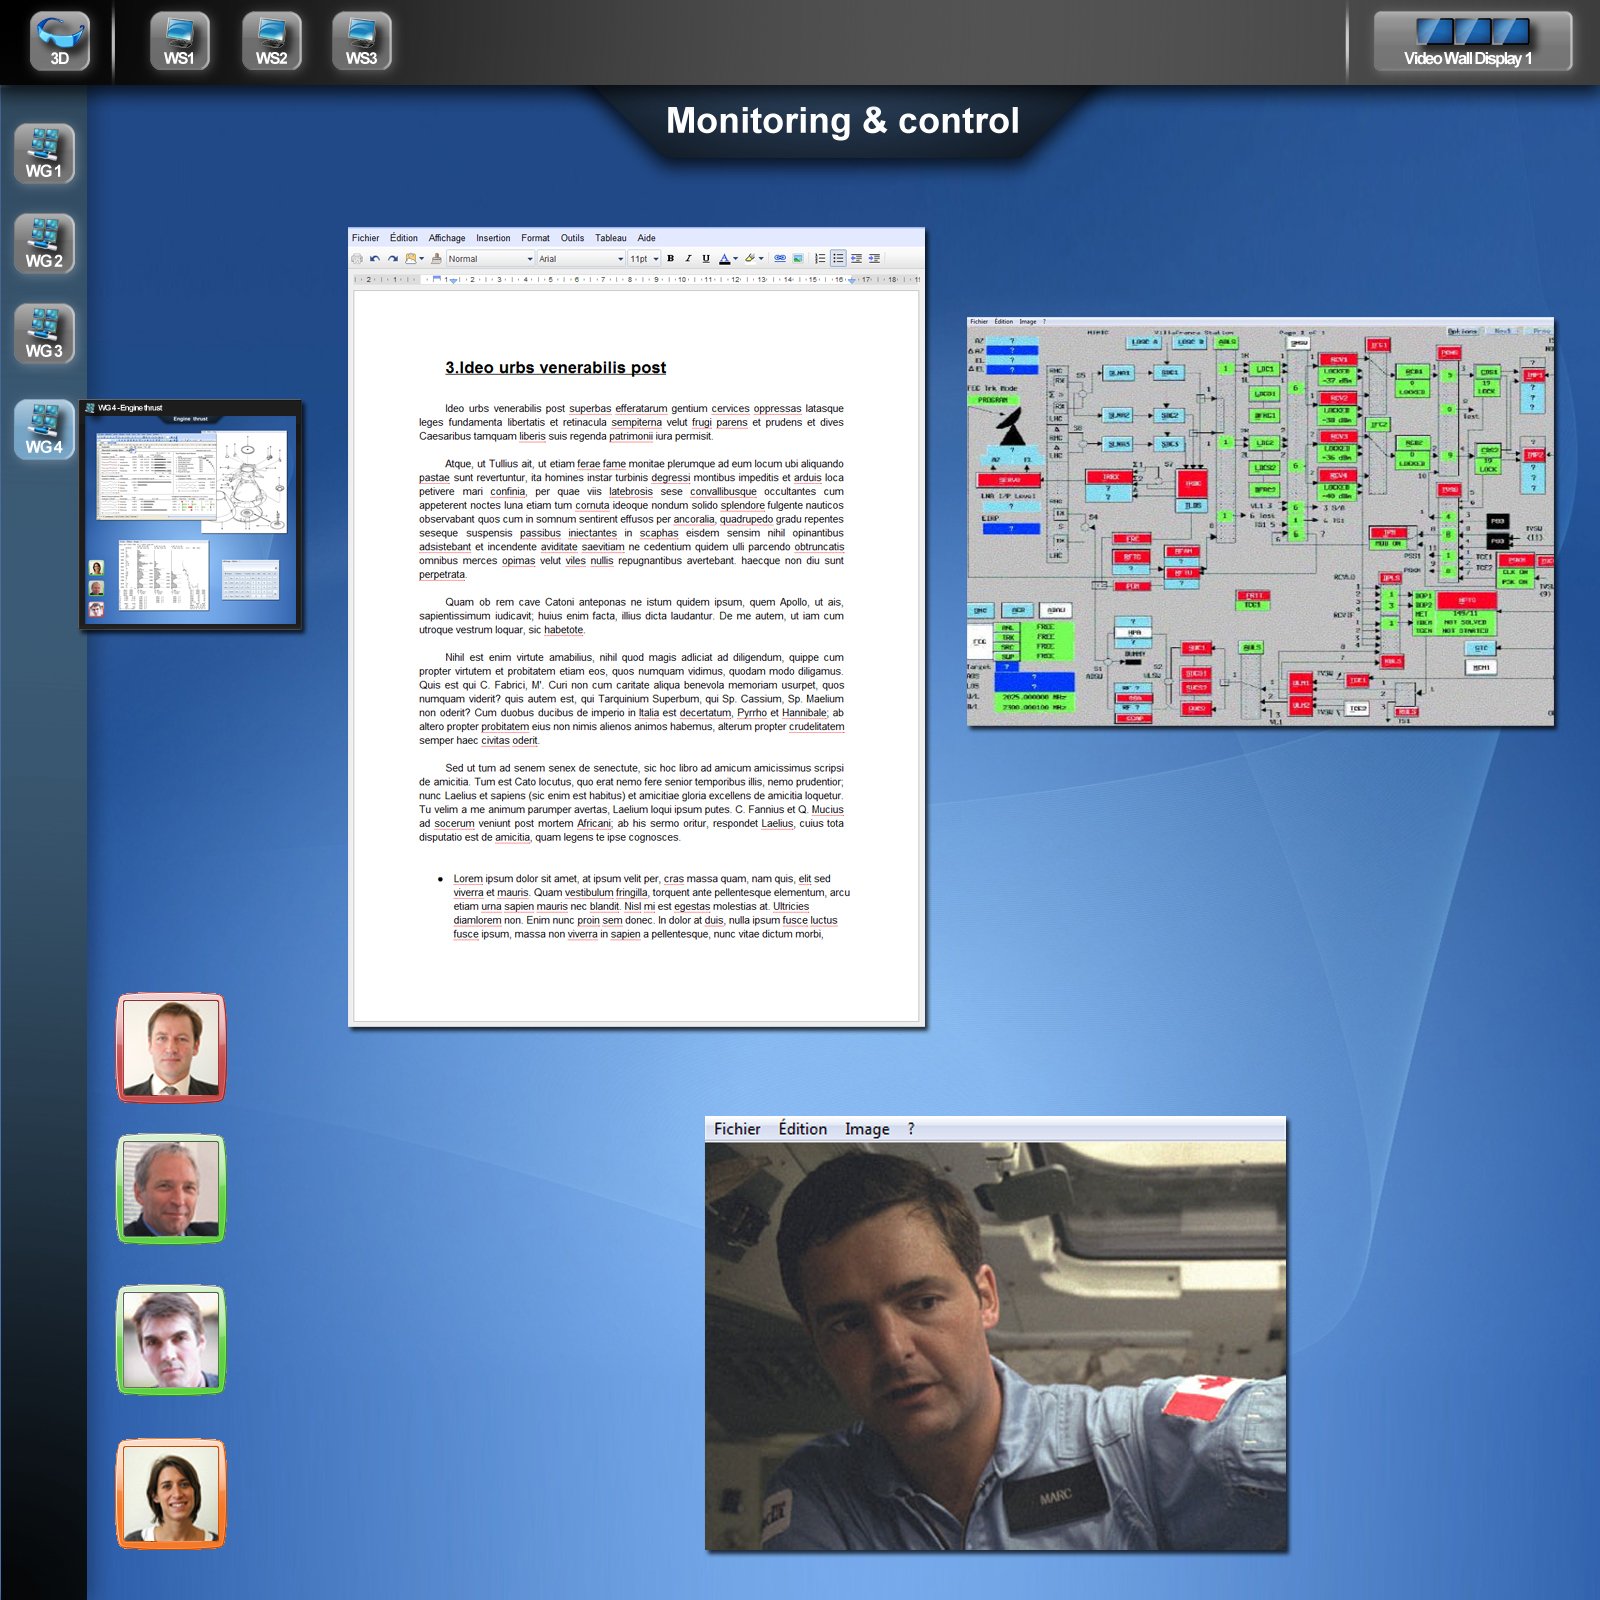Insert a hyperlink using the link icon
The height and width of the screenshot is (1600, 1600).
[780, 259]
